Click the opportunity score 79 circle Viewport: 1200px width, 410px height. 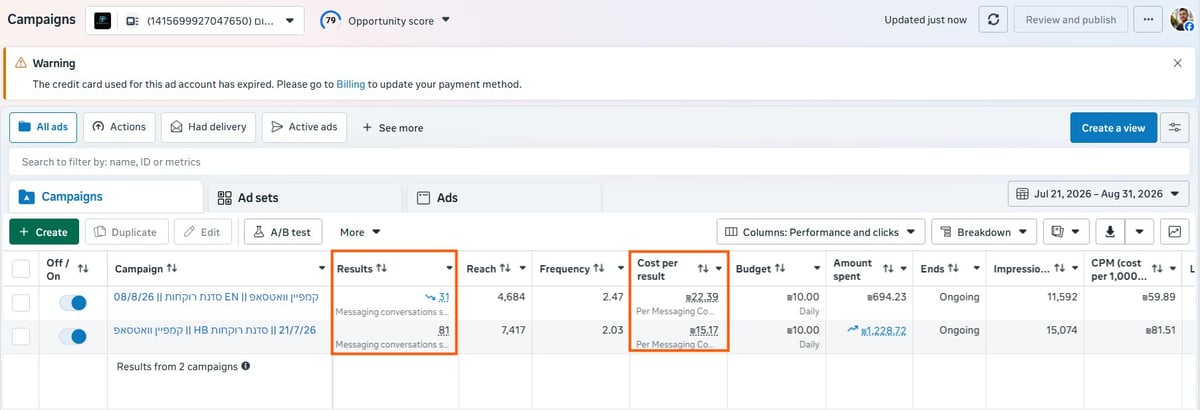point(329,20)
